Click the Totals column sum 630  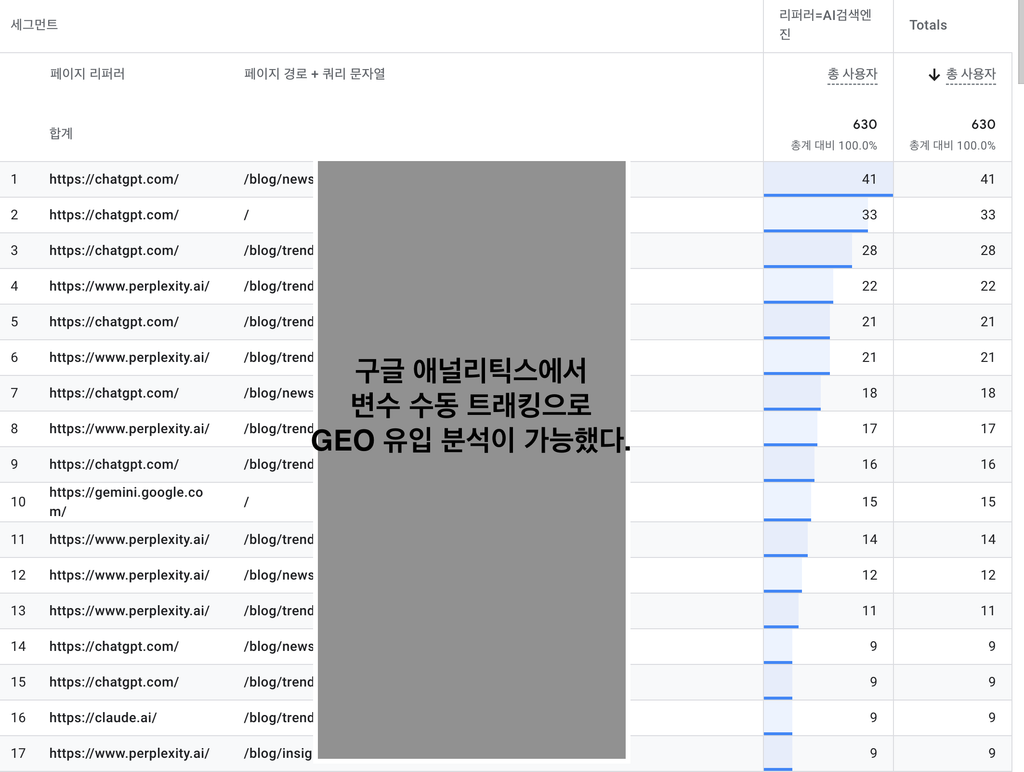pos(984,124)
